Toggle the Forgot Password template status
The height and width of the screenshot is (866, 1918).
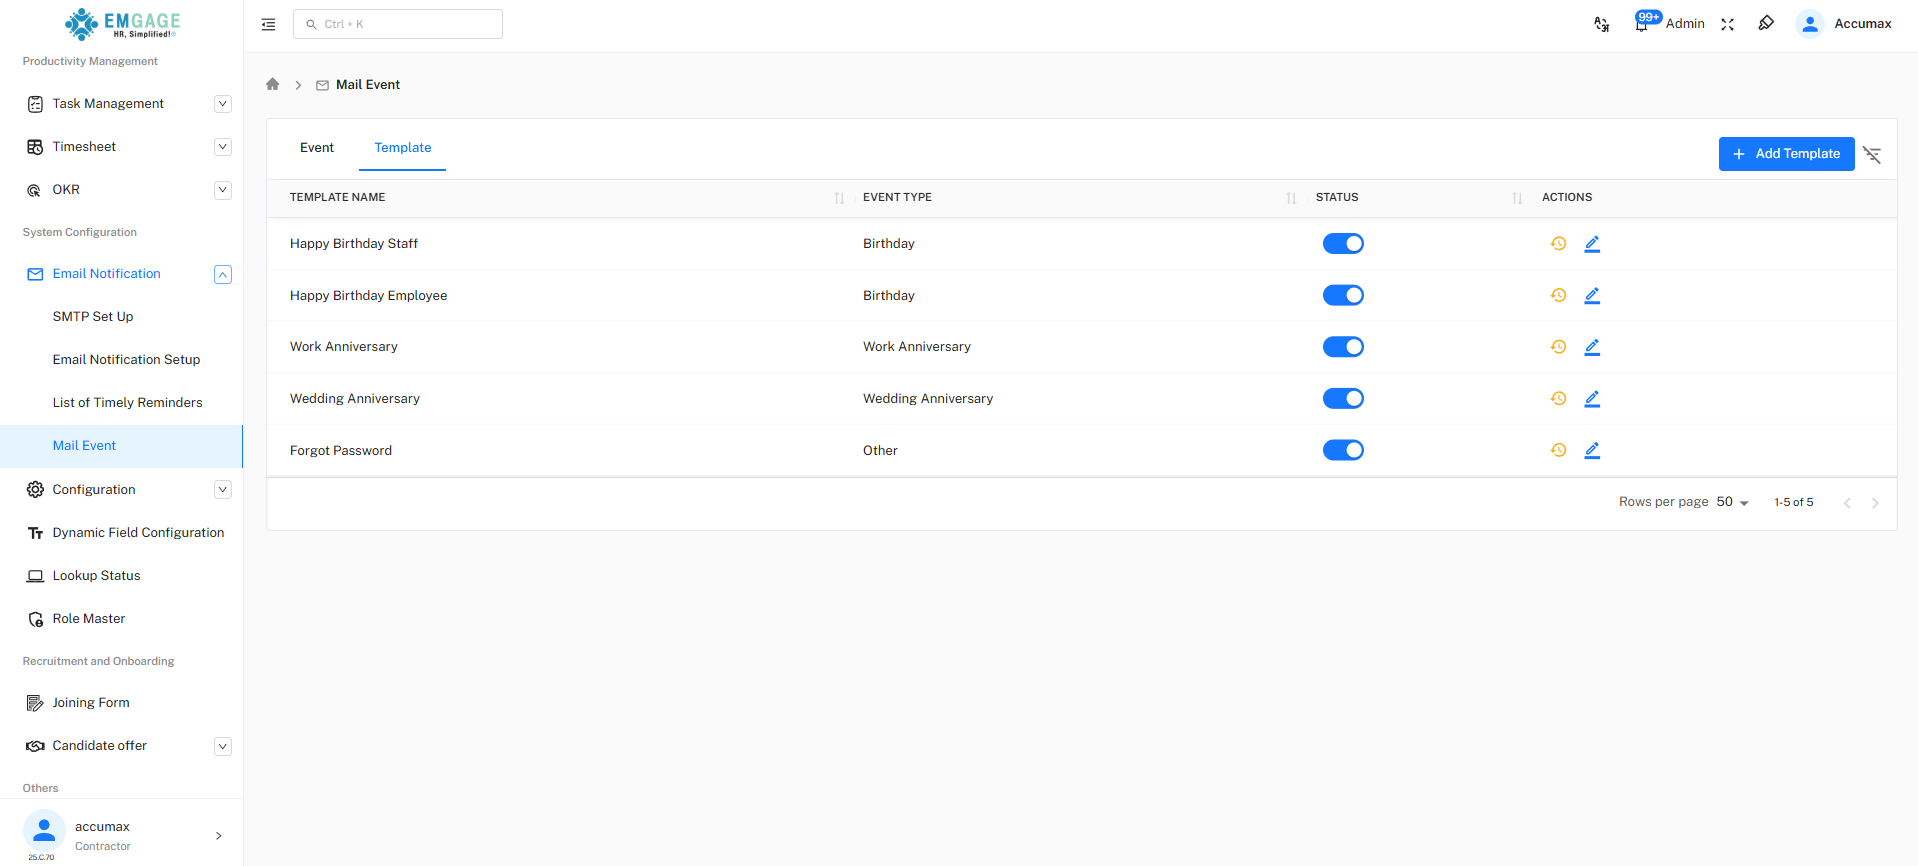[1343, 450]
